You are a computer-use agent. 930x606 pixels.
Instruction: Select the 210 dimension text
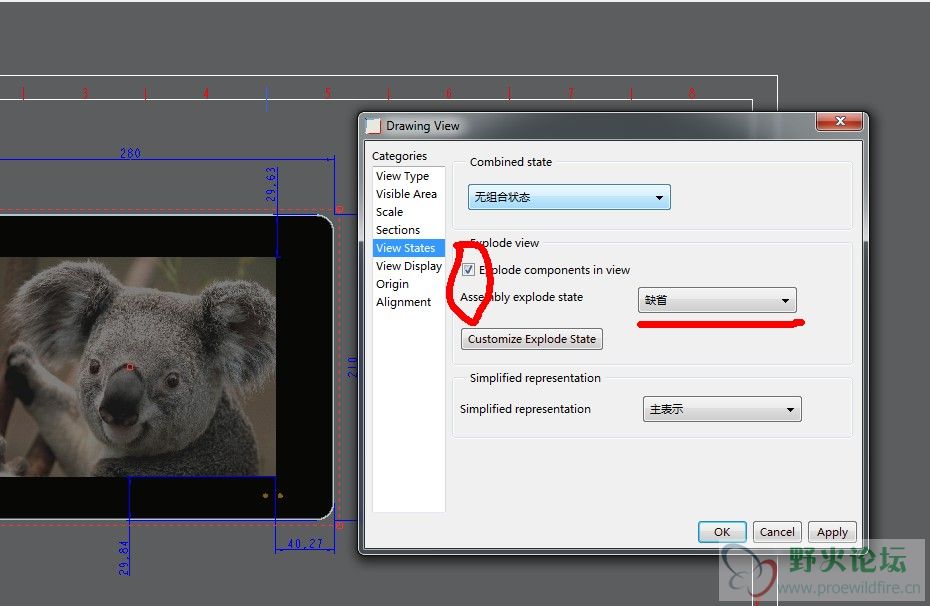point(352,367)
